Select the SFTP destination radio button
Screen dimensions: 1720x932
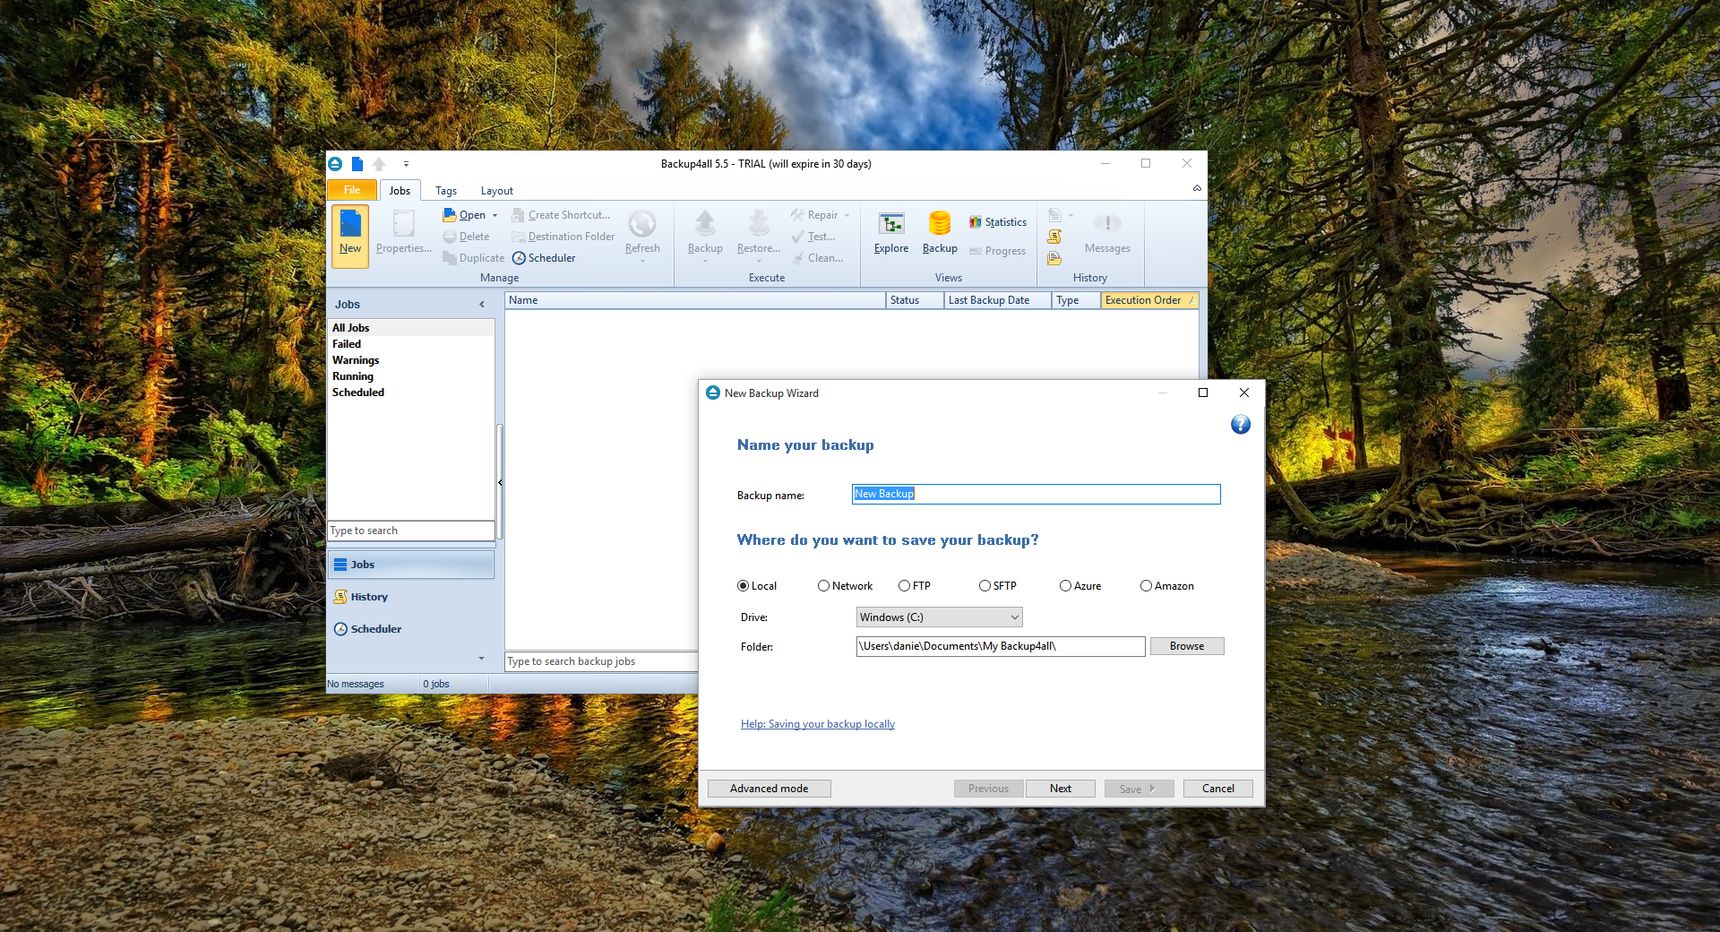[985, 586]
